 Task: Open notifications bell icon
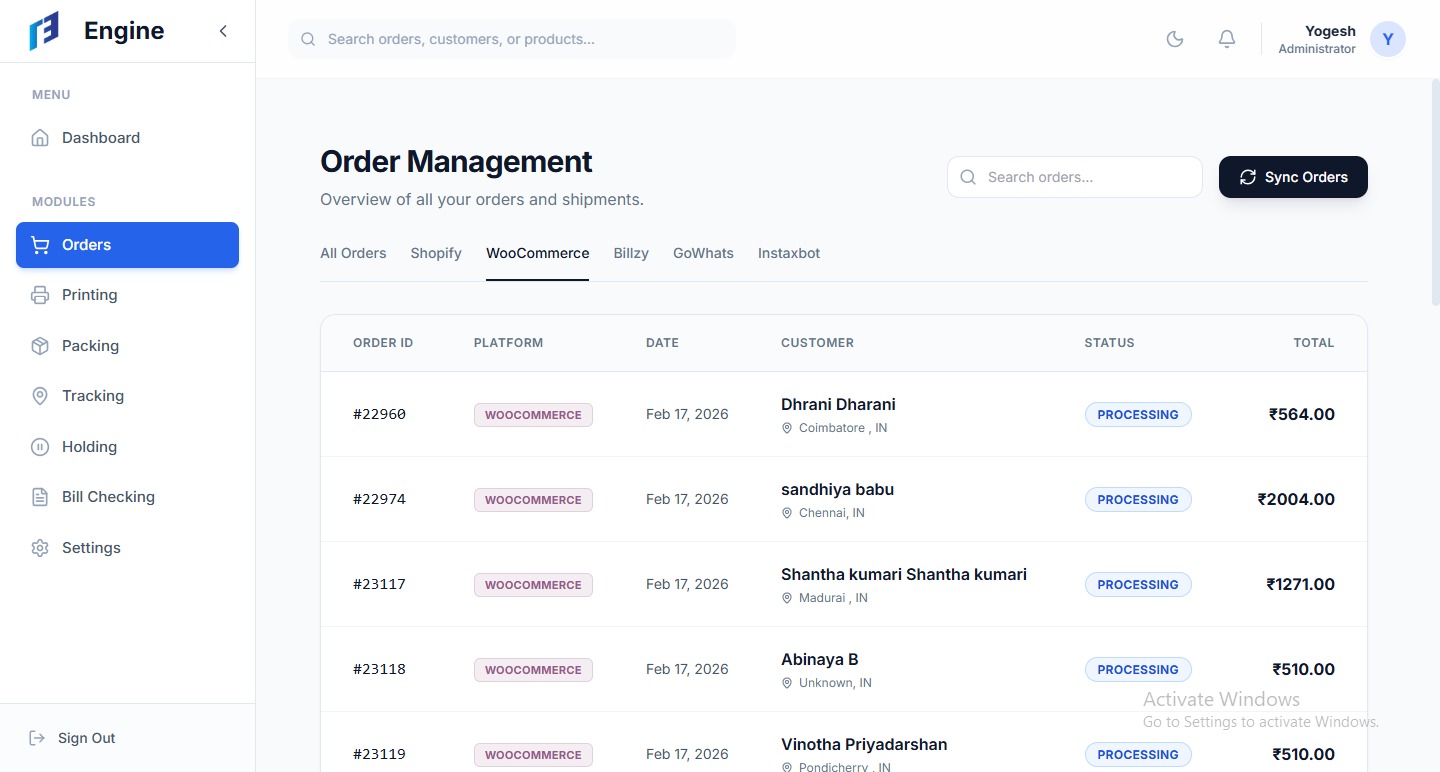1227,39
